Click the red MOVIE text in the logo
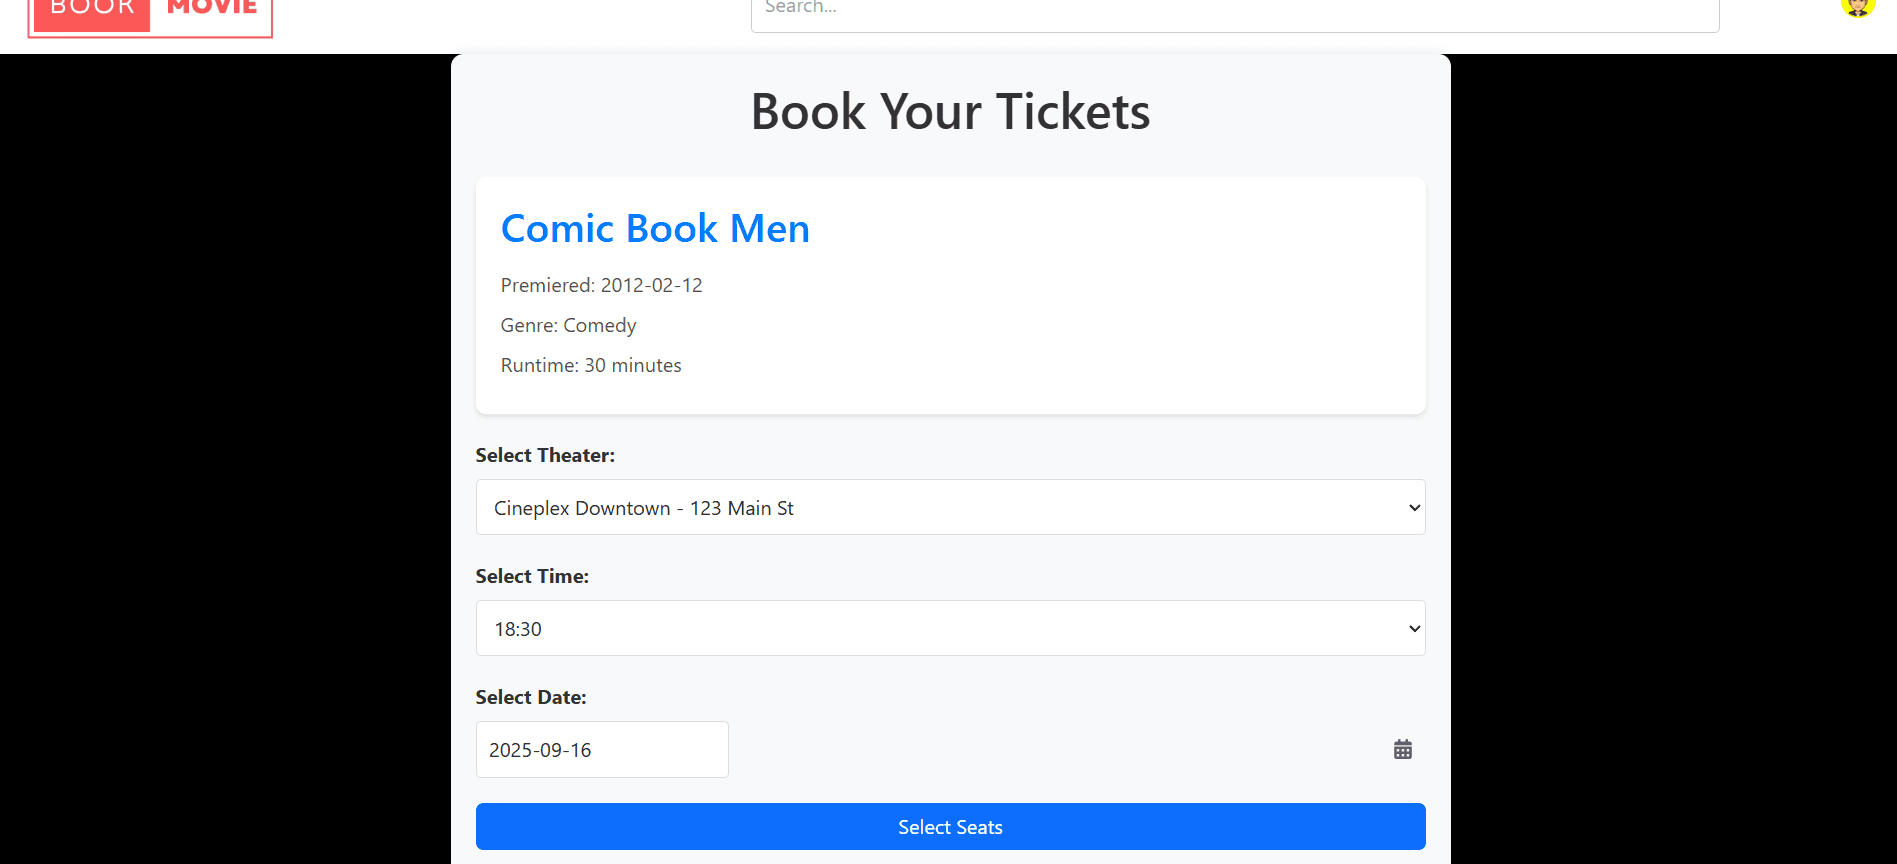Viewport: 1897px width, 864px height. (210, 6)
